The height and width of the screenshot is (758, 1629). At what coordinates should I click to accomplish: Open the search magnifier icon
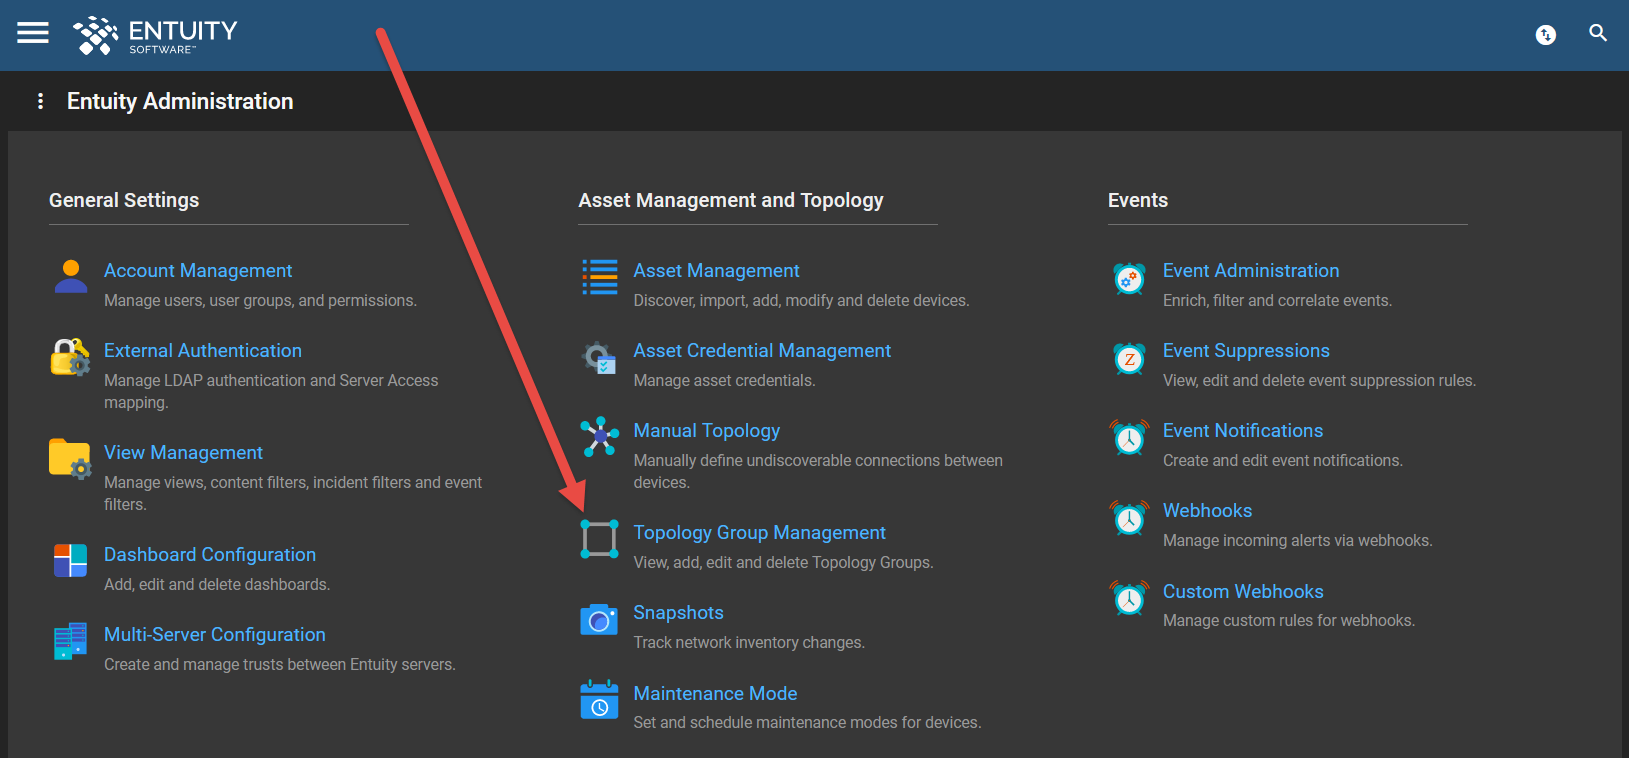(x=1598, y=33)
